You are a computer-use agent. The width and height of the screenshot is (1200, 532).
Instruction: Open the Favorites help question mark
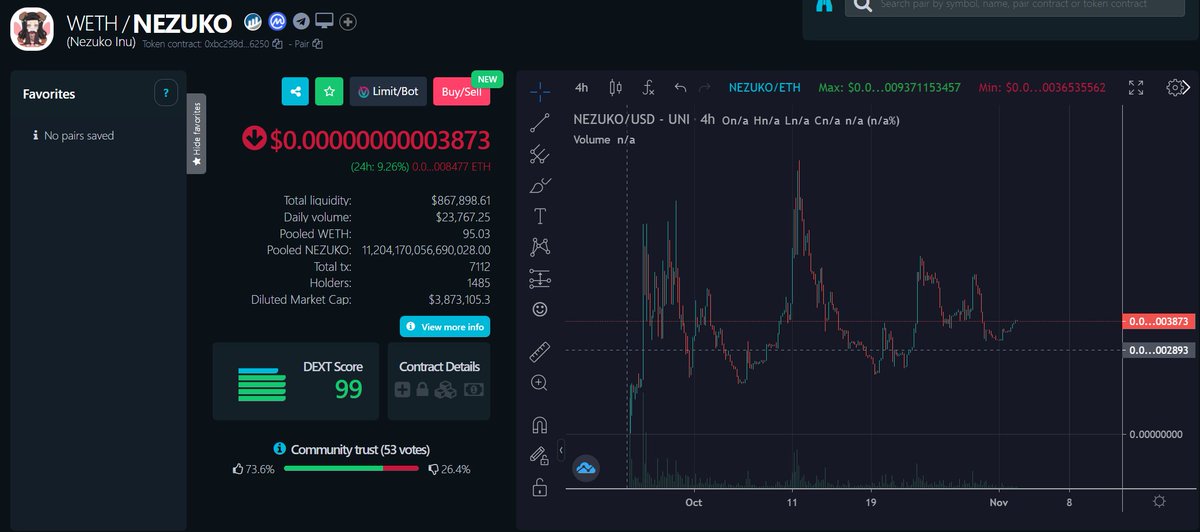[x=166, y=93]
